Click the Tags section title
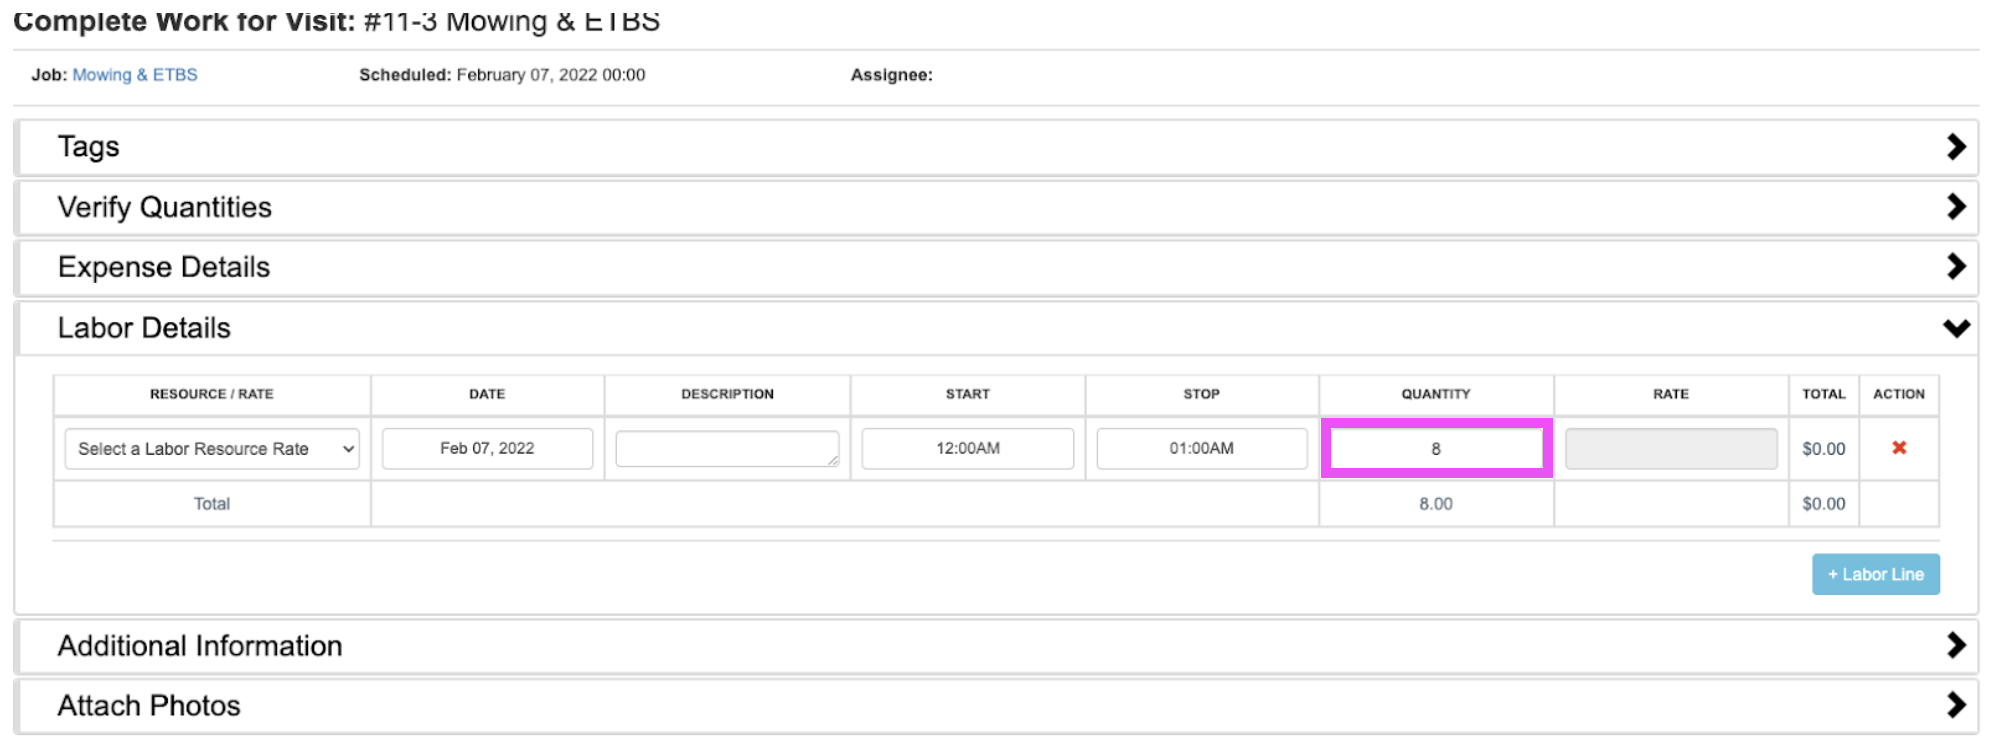The image size is (1992, 748). pyautogui.click(x=89, y=147)
